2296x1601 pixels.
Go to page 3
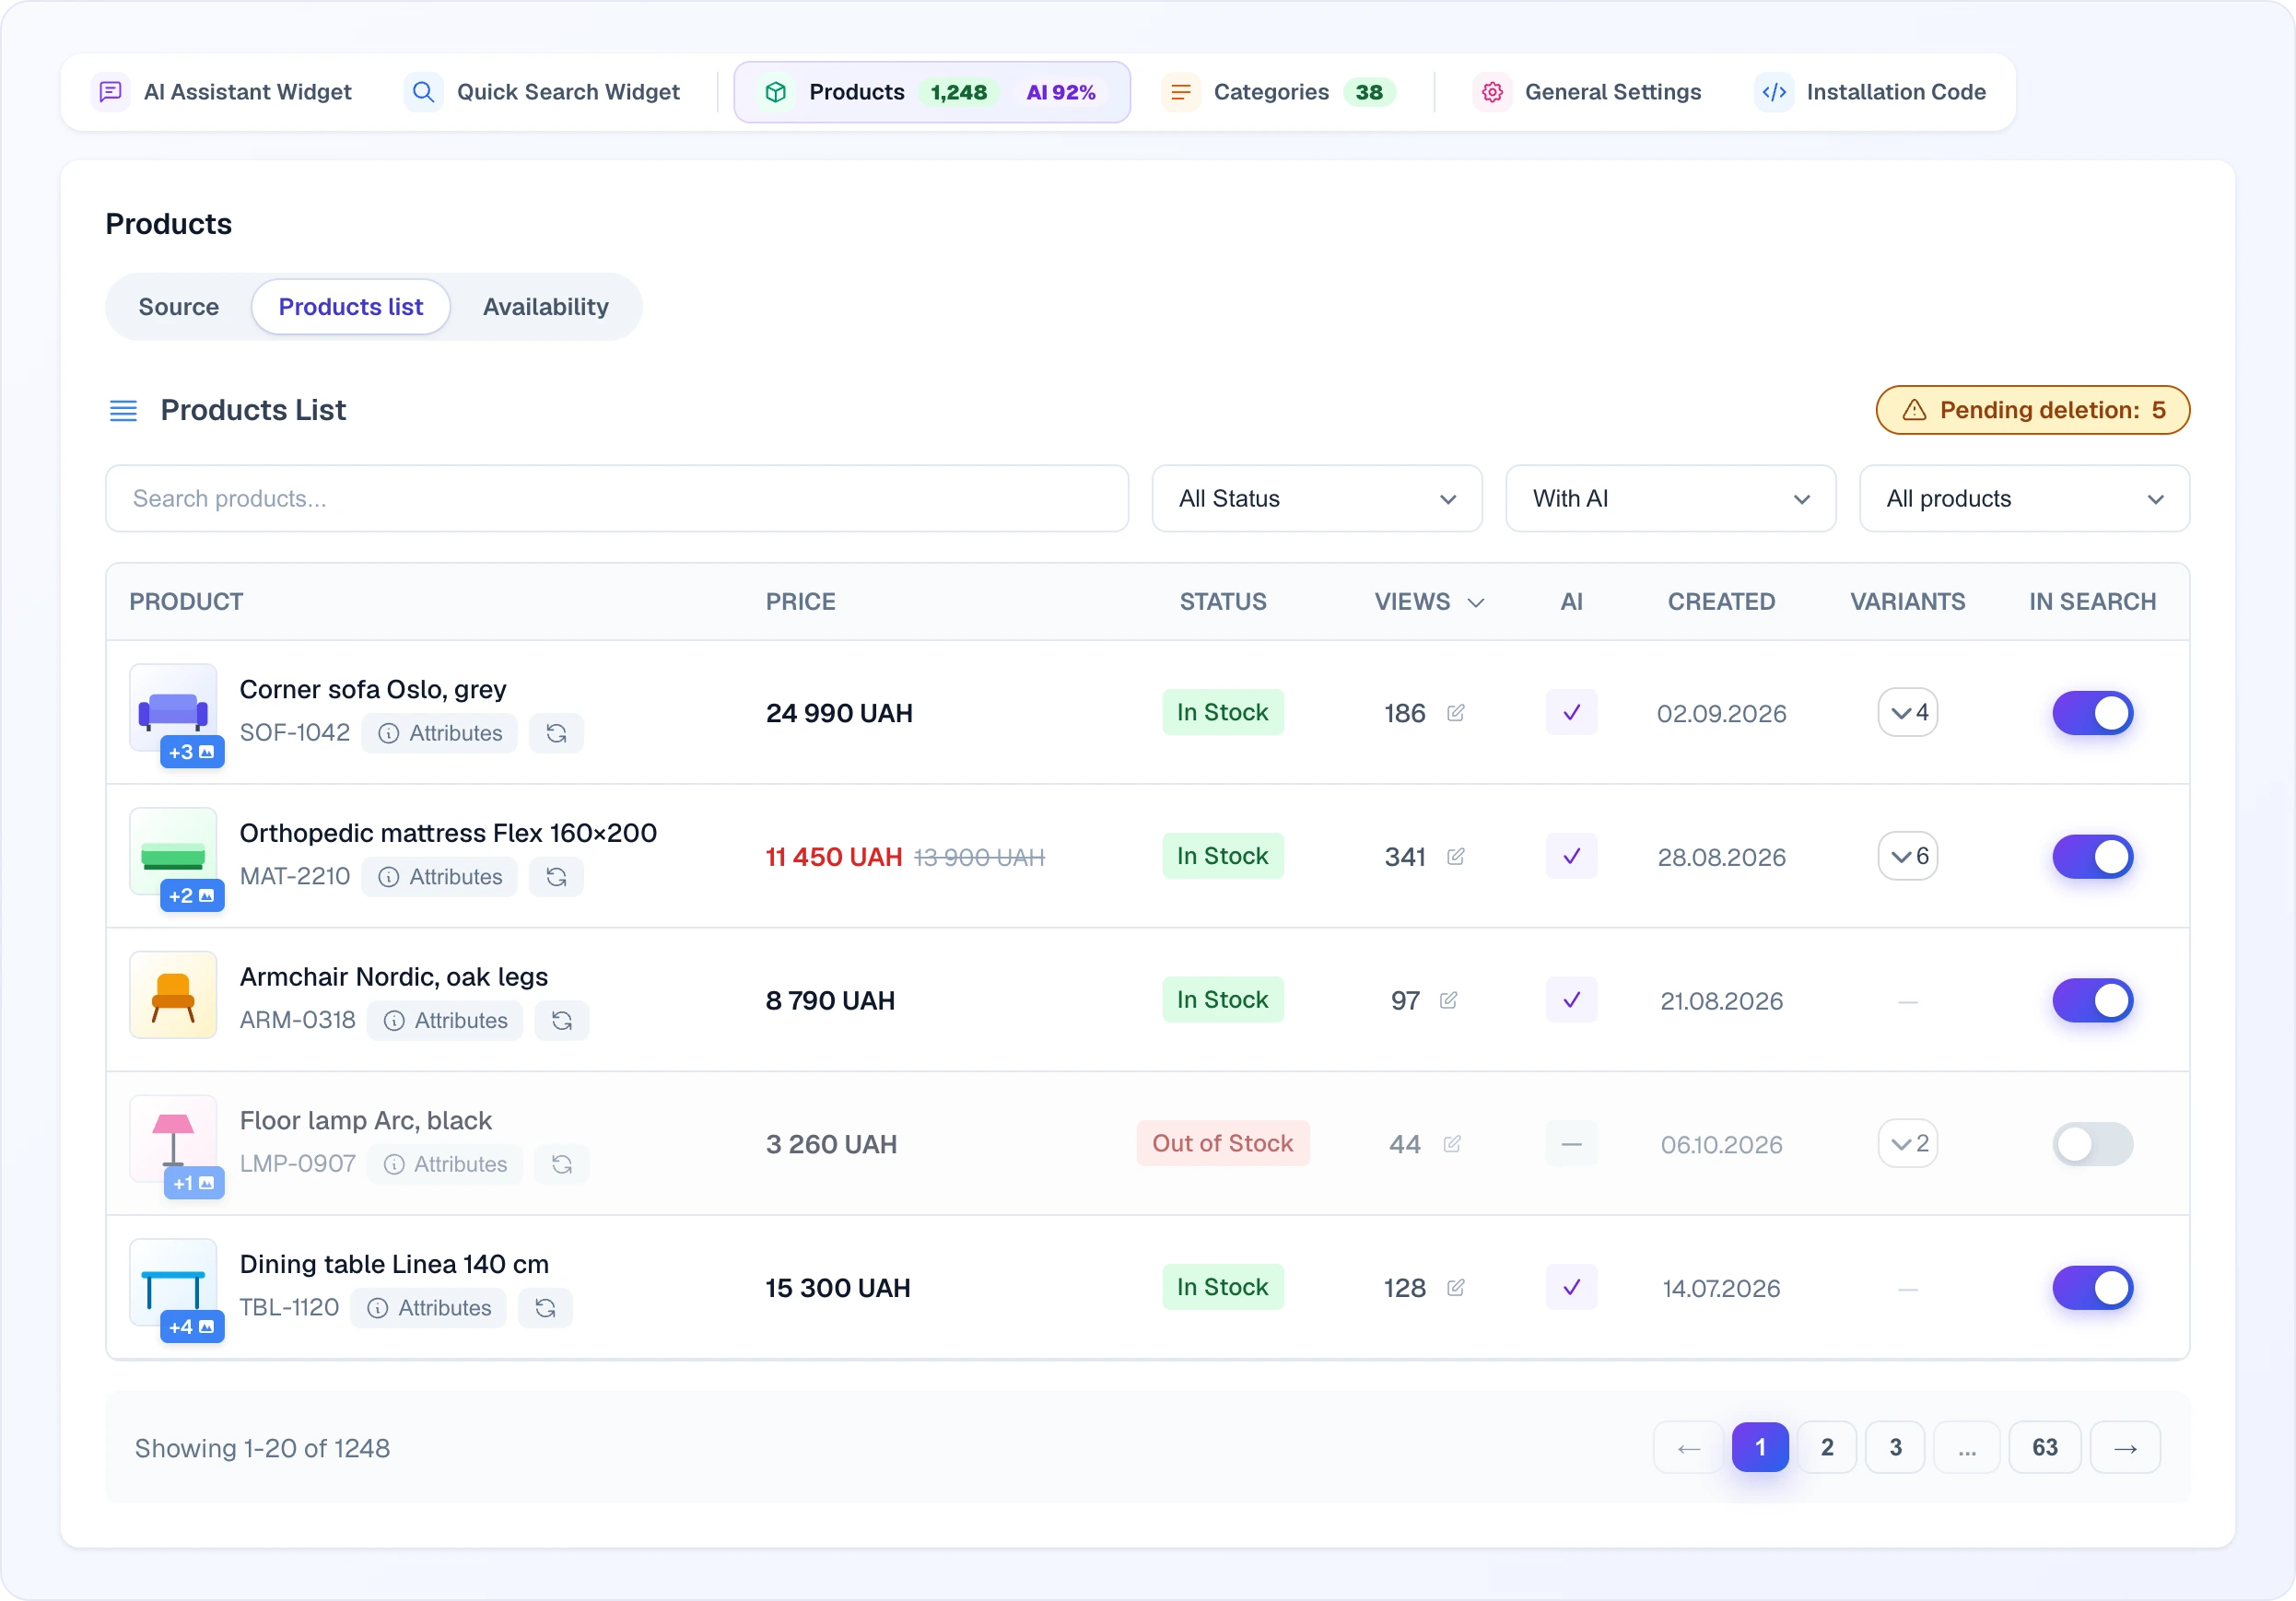click(x=1895, y=1447)
